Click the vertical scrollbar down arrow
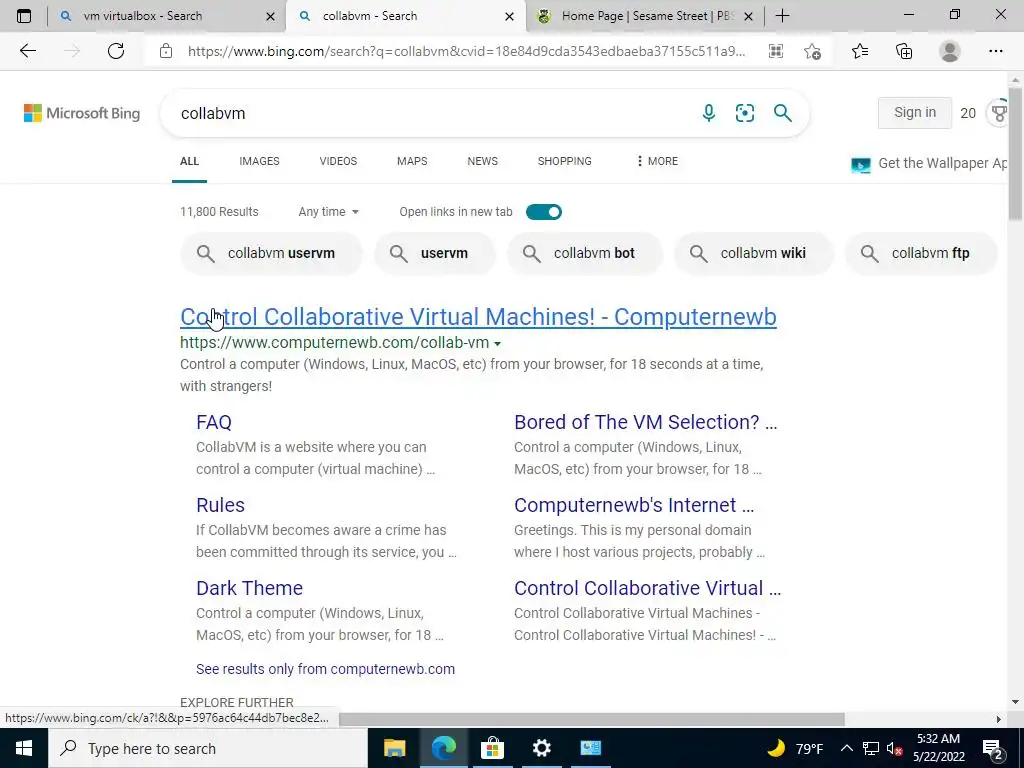Image resolution: width=1024 pixels, height=768 pixels. tap(1015, 703)
